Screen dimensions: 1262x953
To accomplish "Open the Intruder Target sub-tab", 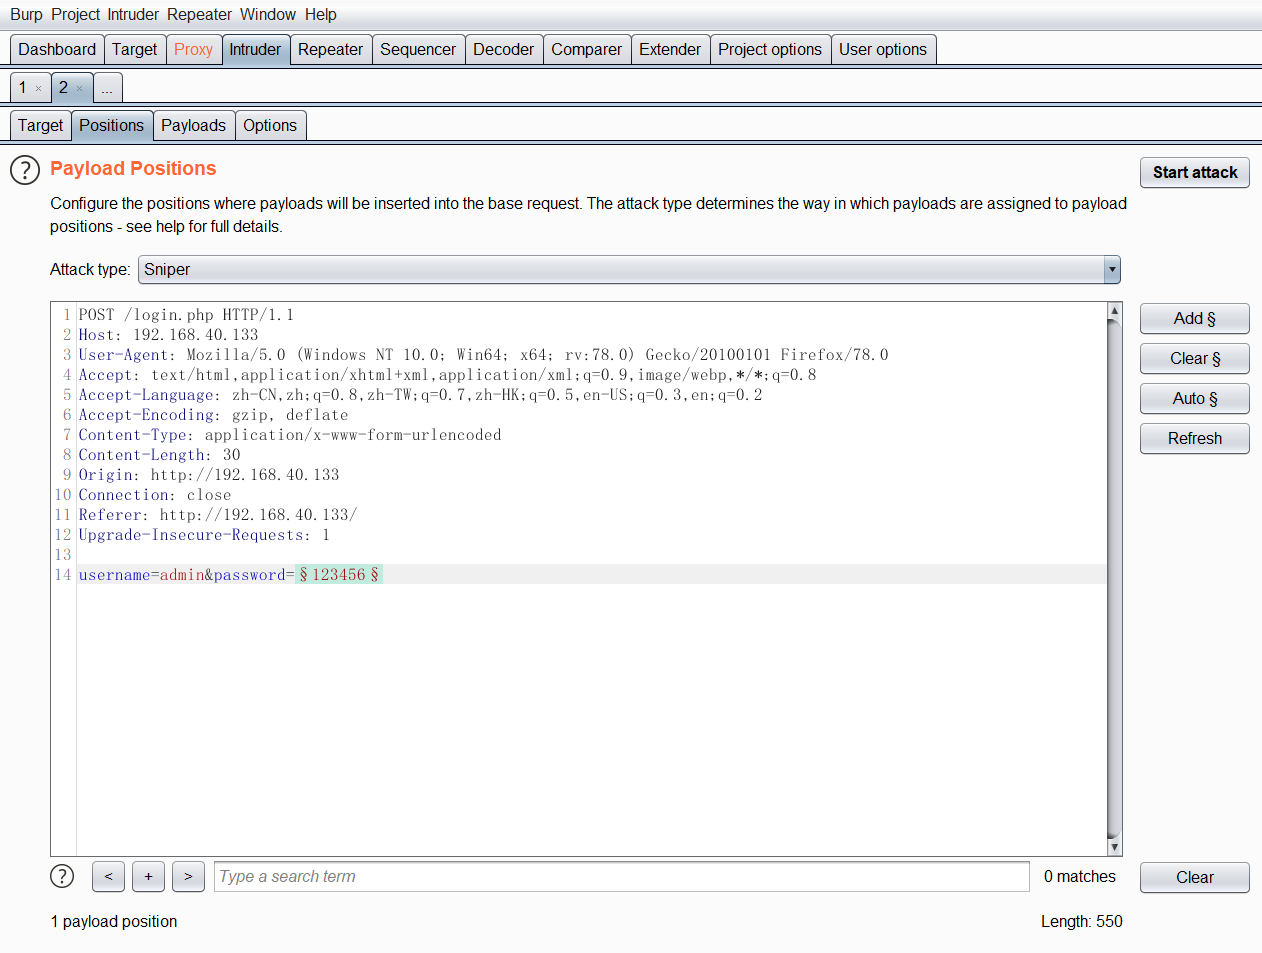I will tap(40, 125).
